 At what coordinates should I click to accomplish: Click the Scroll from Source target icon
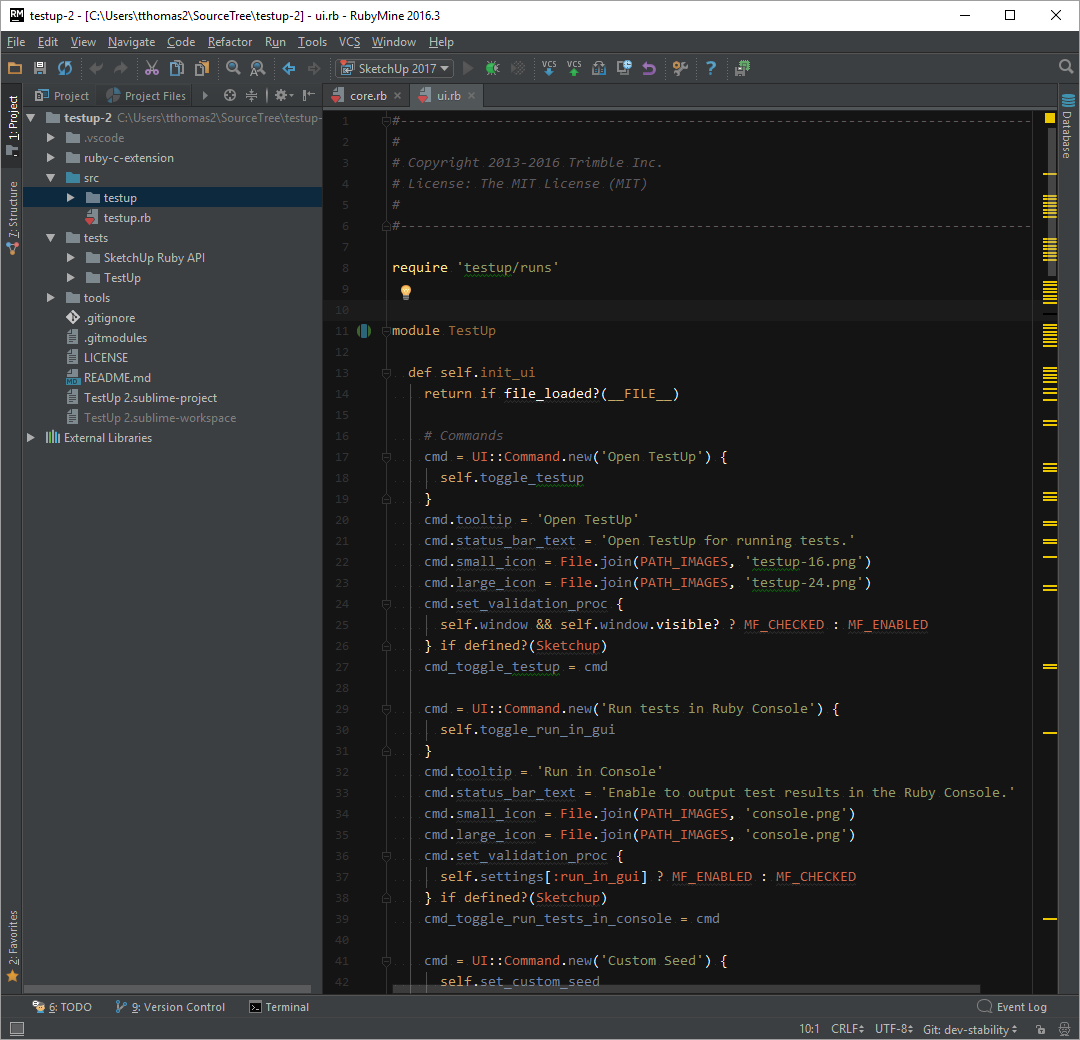tap(230, 96)
